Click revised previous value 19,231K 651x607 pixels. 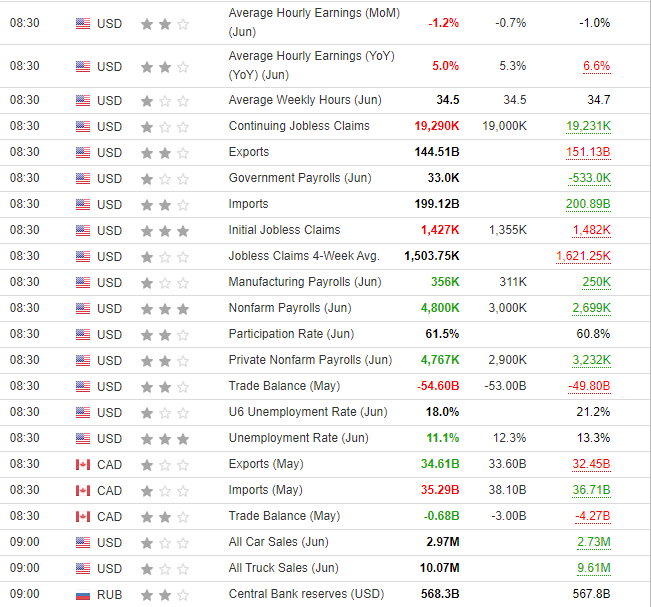pos(588,126)
